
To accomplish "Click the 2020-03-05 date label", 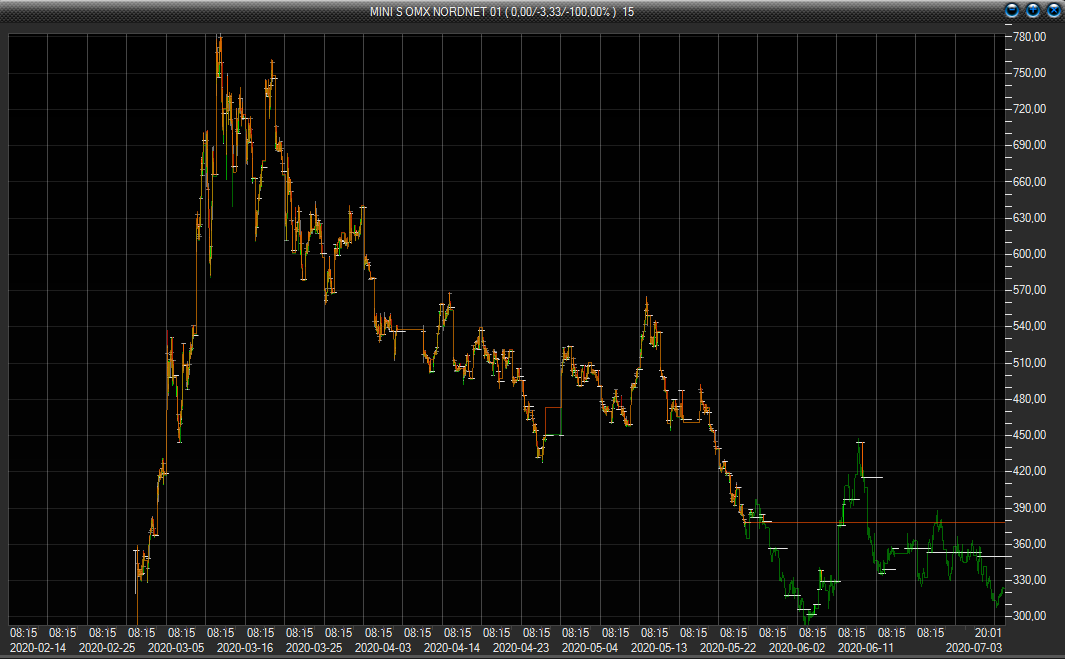I will coord(176,648).
